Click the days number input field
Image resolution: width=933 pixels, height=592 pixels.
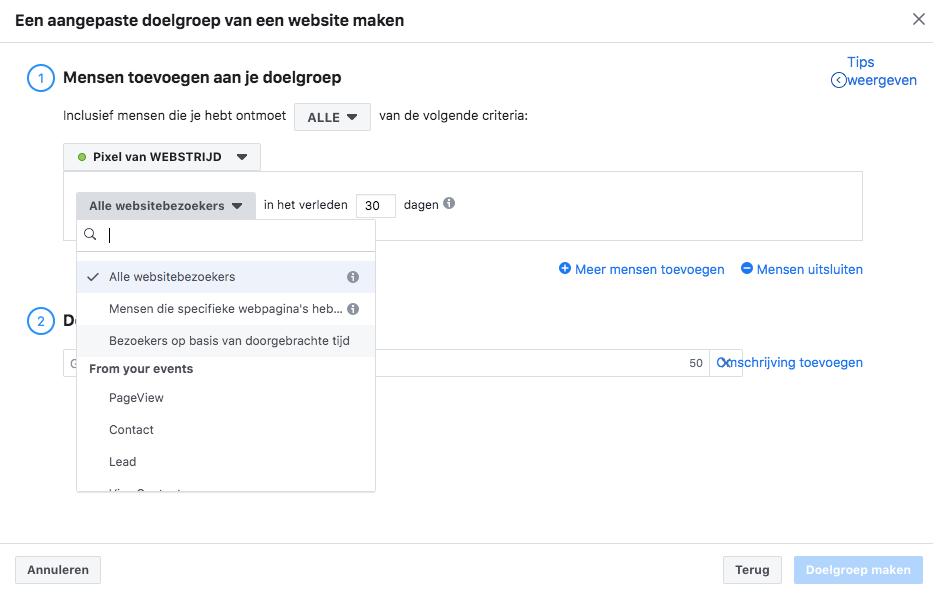coord(375,206)
